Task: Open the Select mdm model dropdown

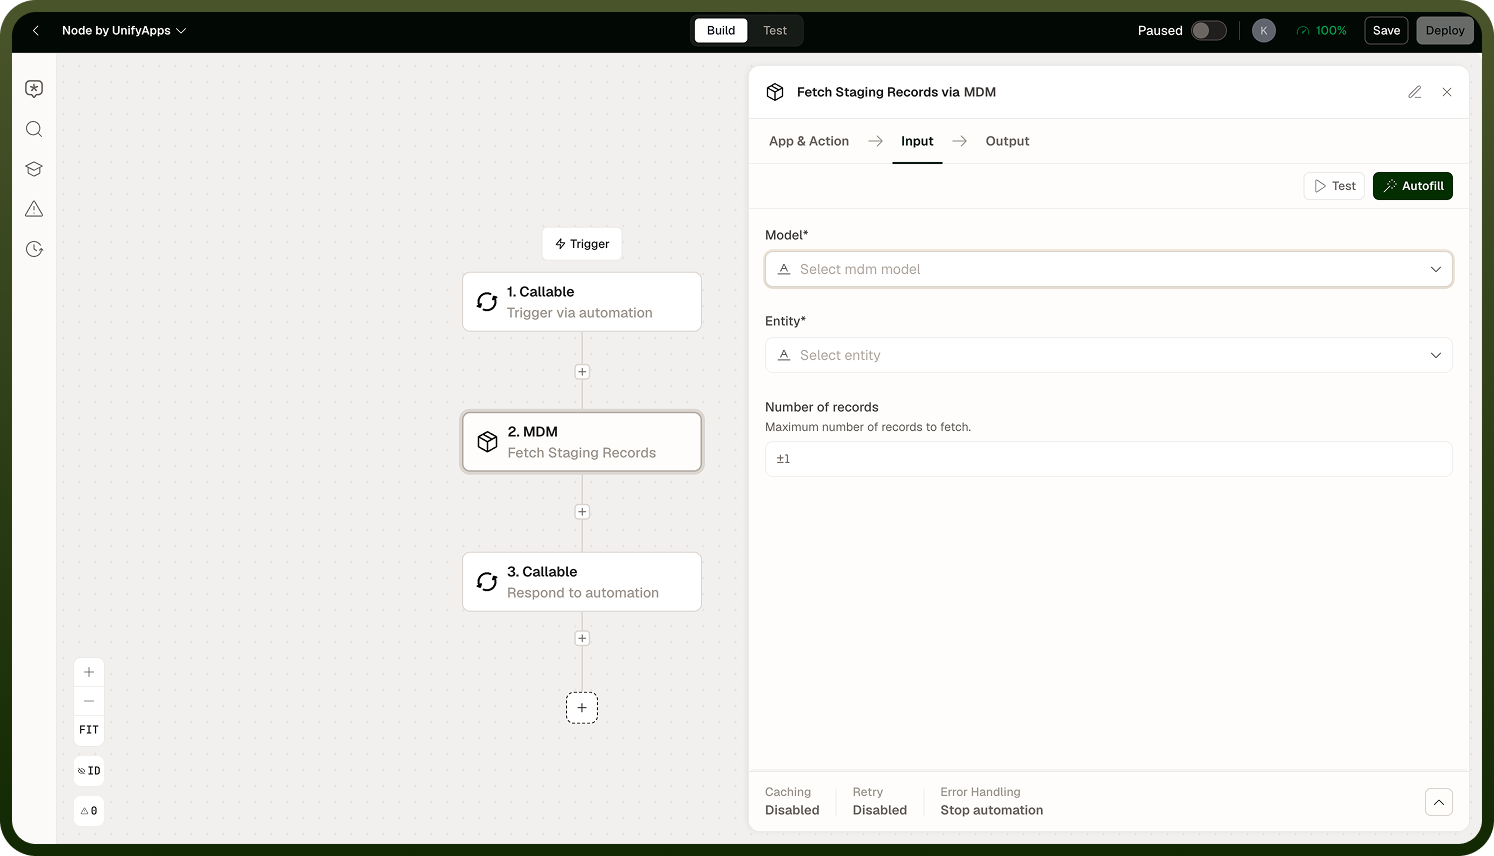Action: click(x=1108, y=269)
